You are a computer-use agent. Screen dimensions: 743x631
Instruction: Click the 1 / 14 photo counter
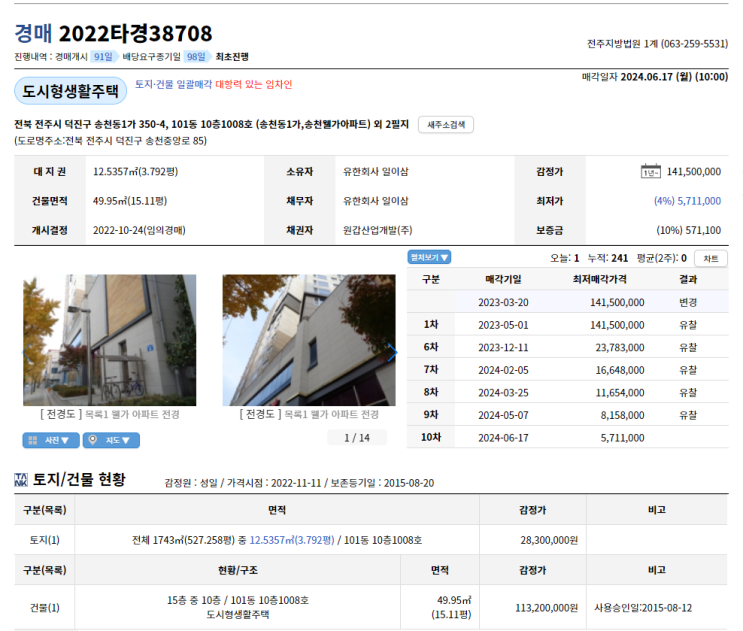click(357, 438)
